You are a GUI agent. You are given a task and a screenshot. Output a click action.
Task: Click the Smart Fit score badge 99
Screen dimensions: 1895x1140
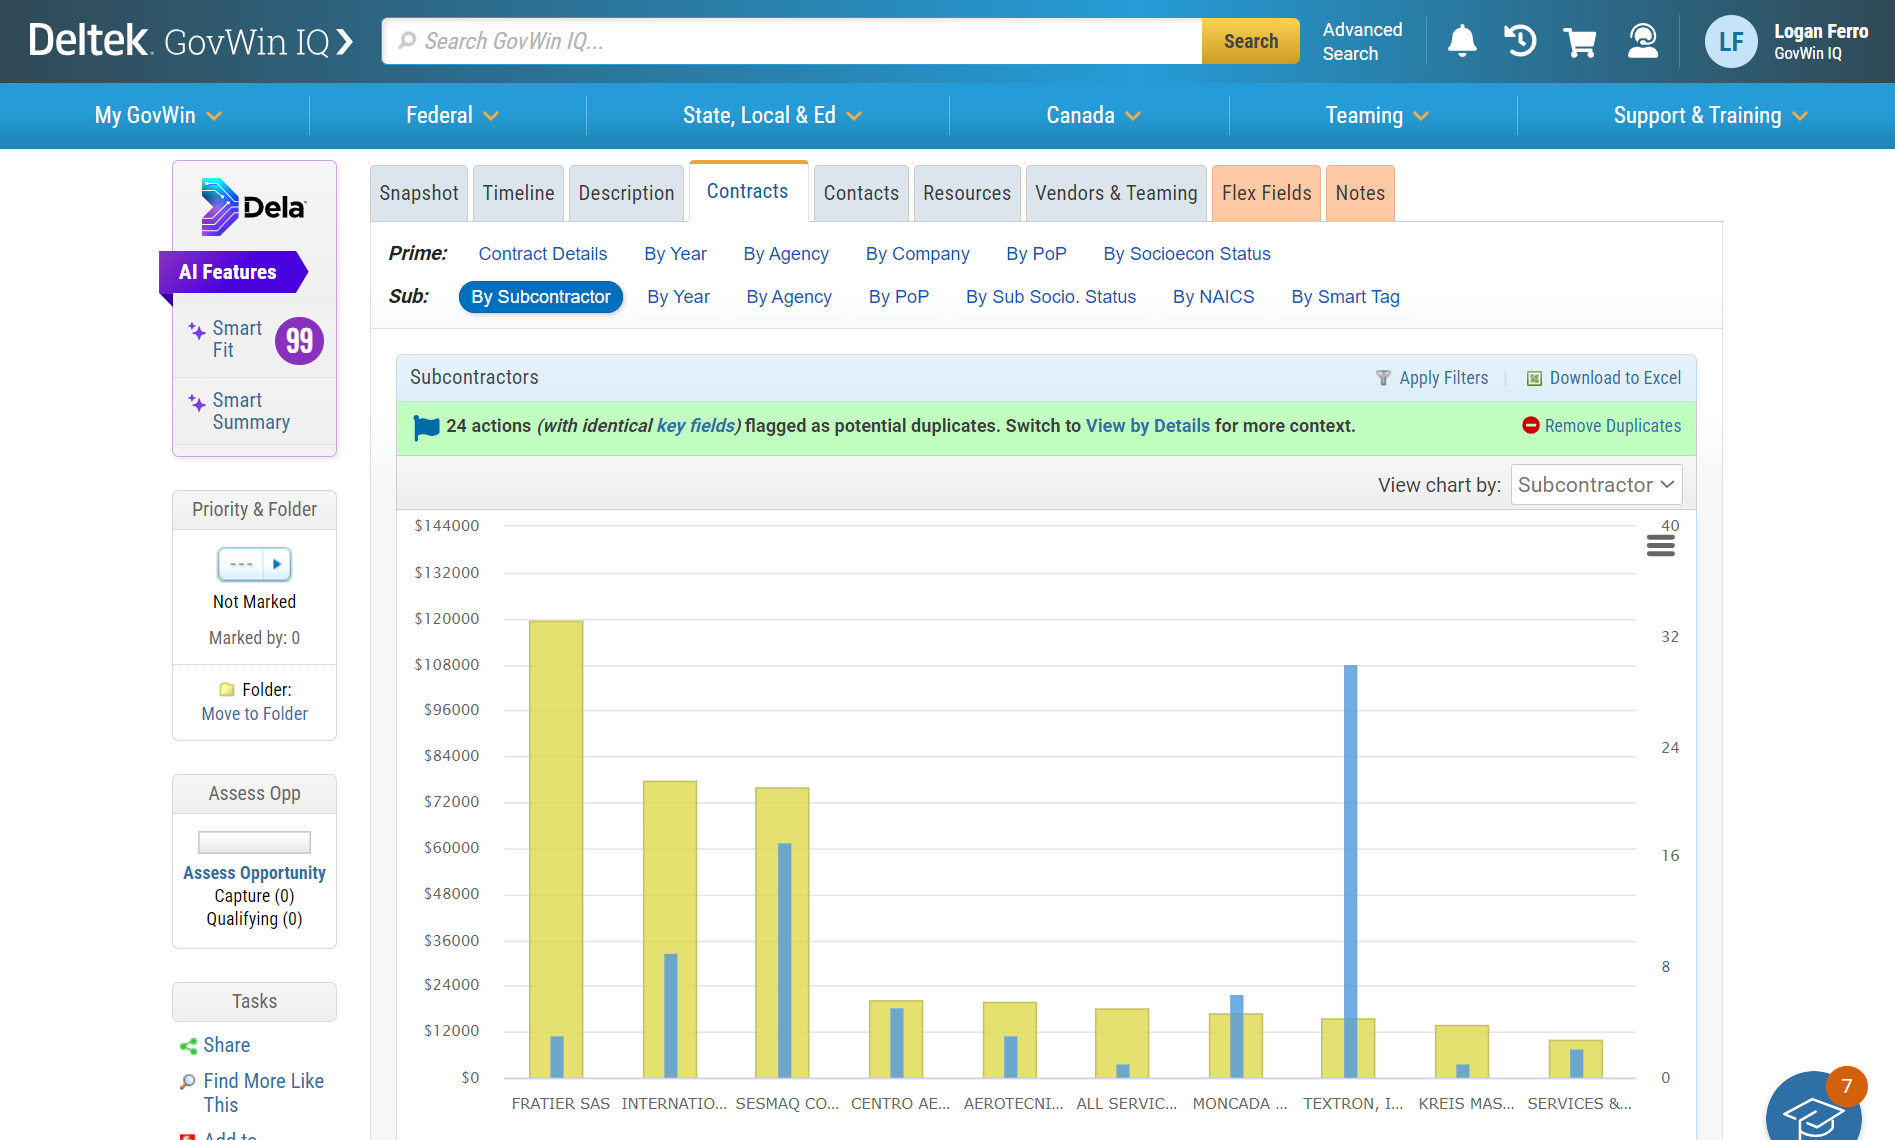pos(299,341)
